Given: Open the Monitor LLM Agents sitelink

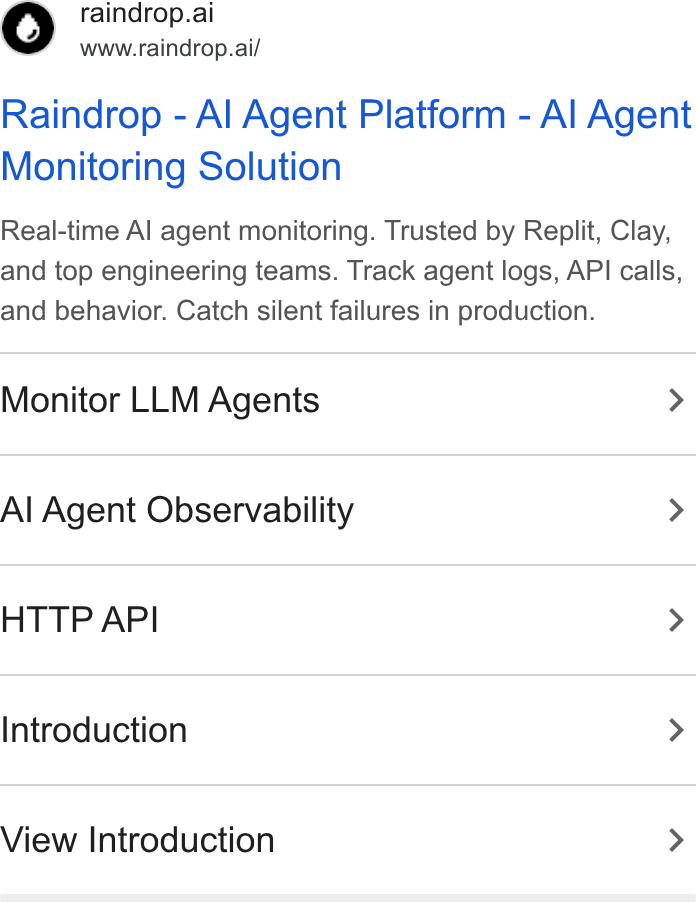Looking at the screenshot, I should [x=348, y=400].
